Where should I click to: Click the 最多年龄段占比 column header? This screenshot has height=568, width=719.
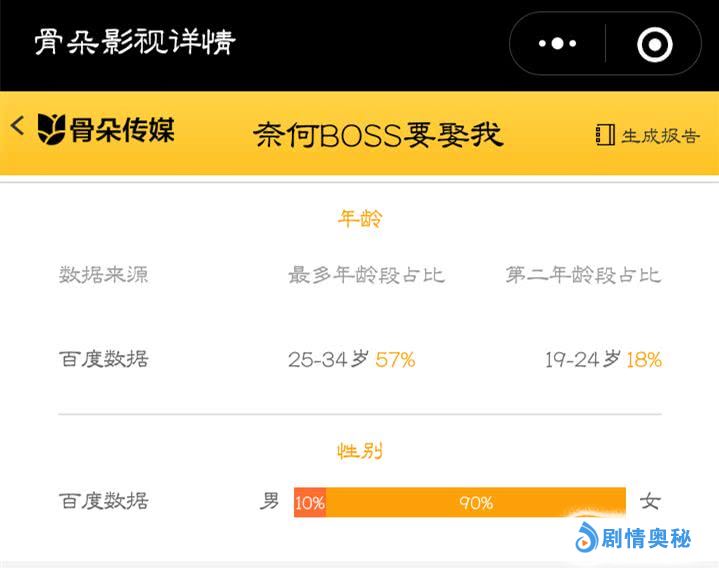coord(366,275)
